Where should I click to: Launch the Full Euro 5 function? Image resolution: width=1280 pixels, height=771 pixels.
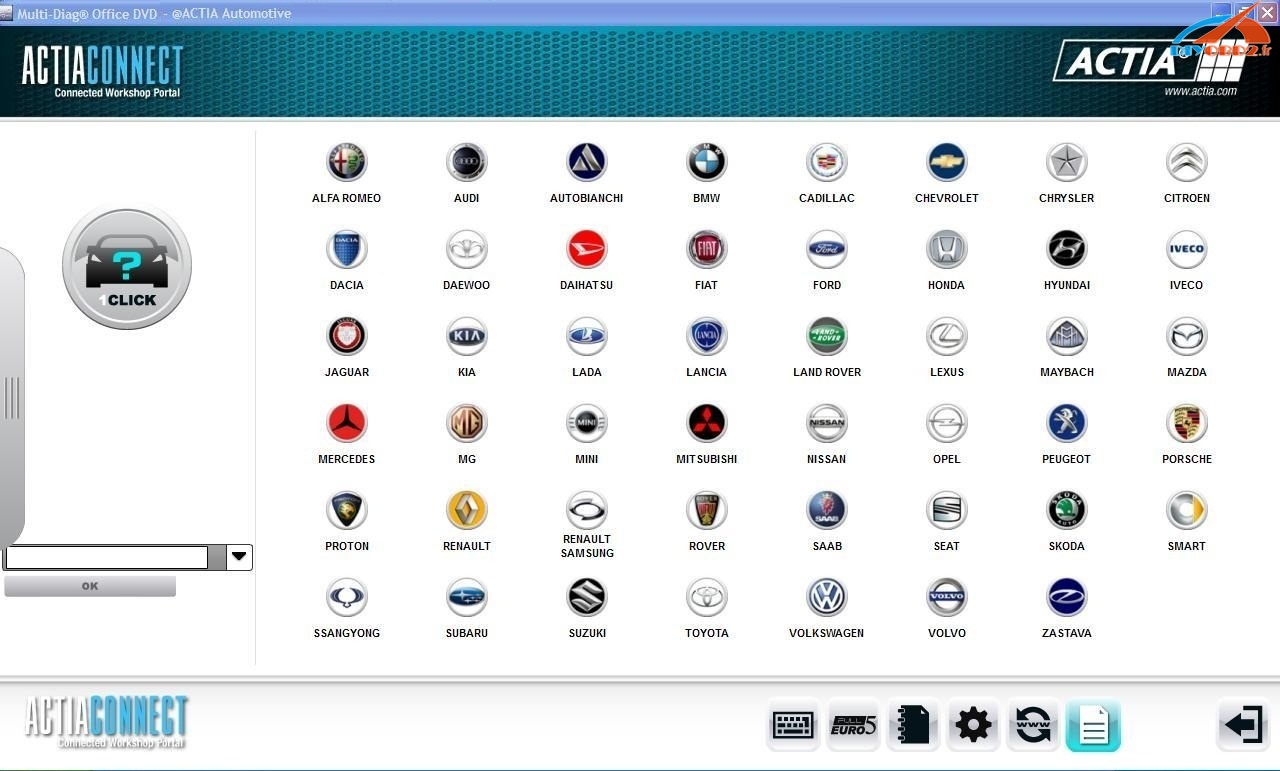tap(853, 725)
